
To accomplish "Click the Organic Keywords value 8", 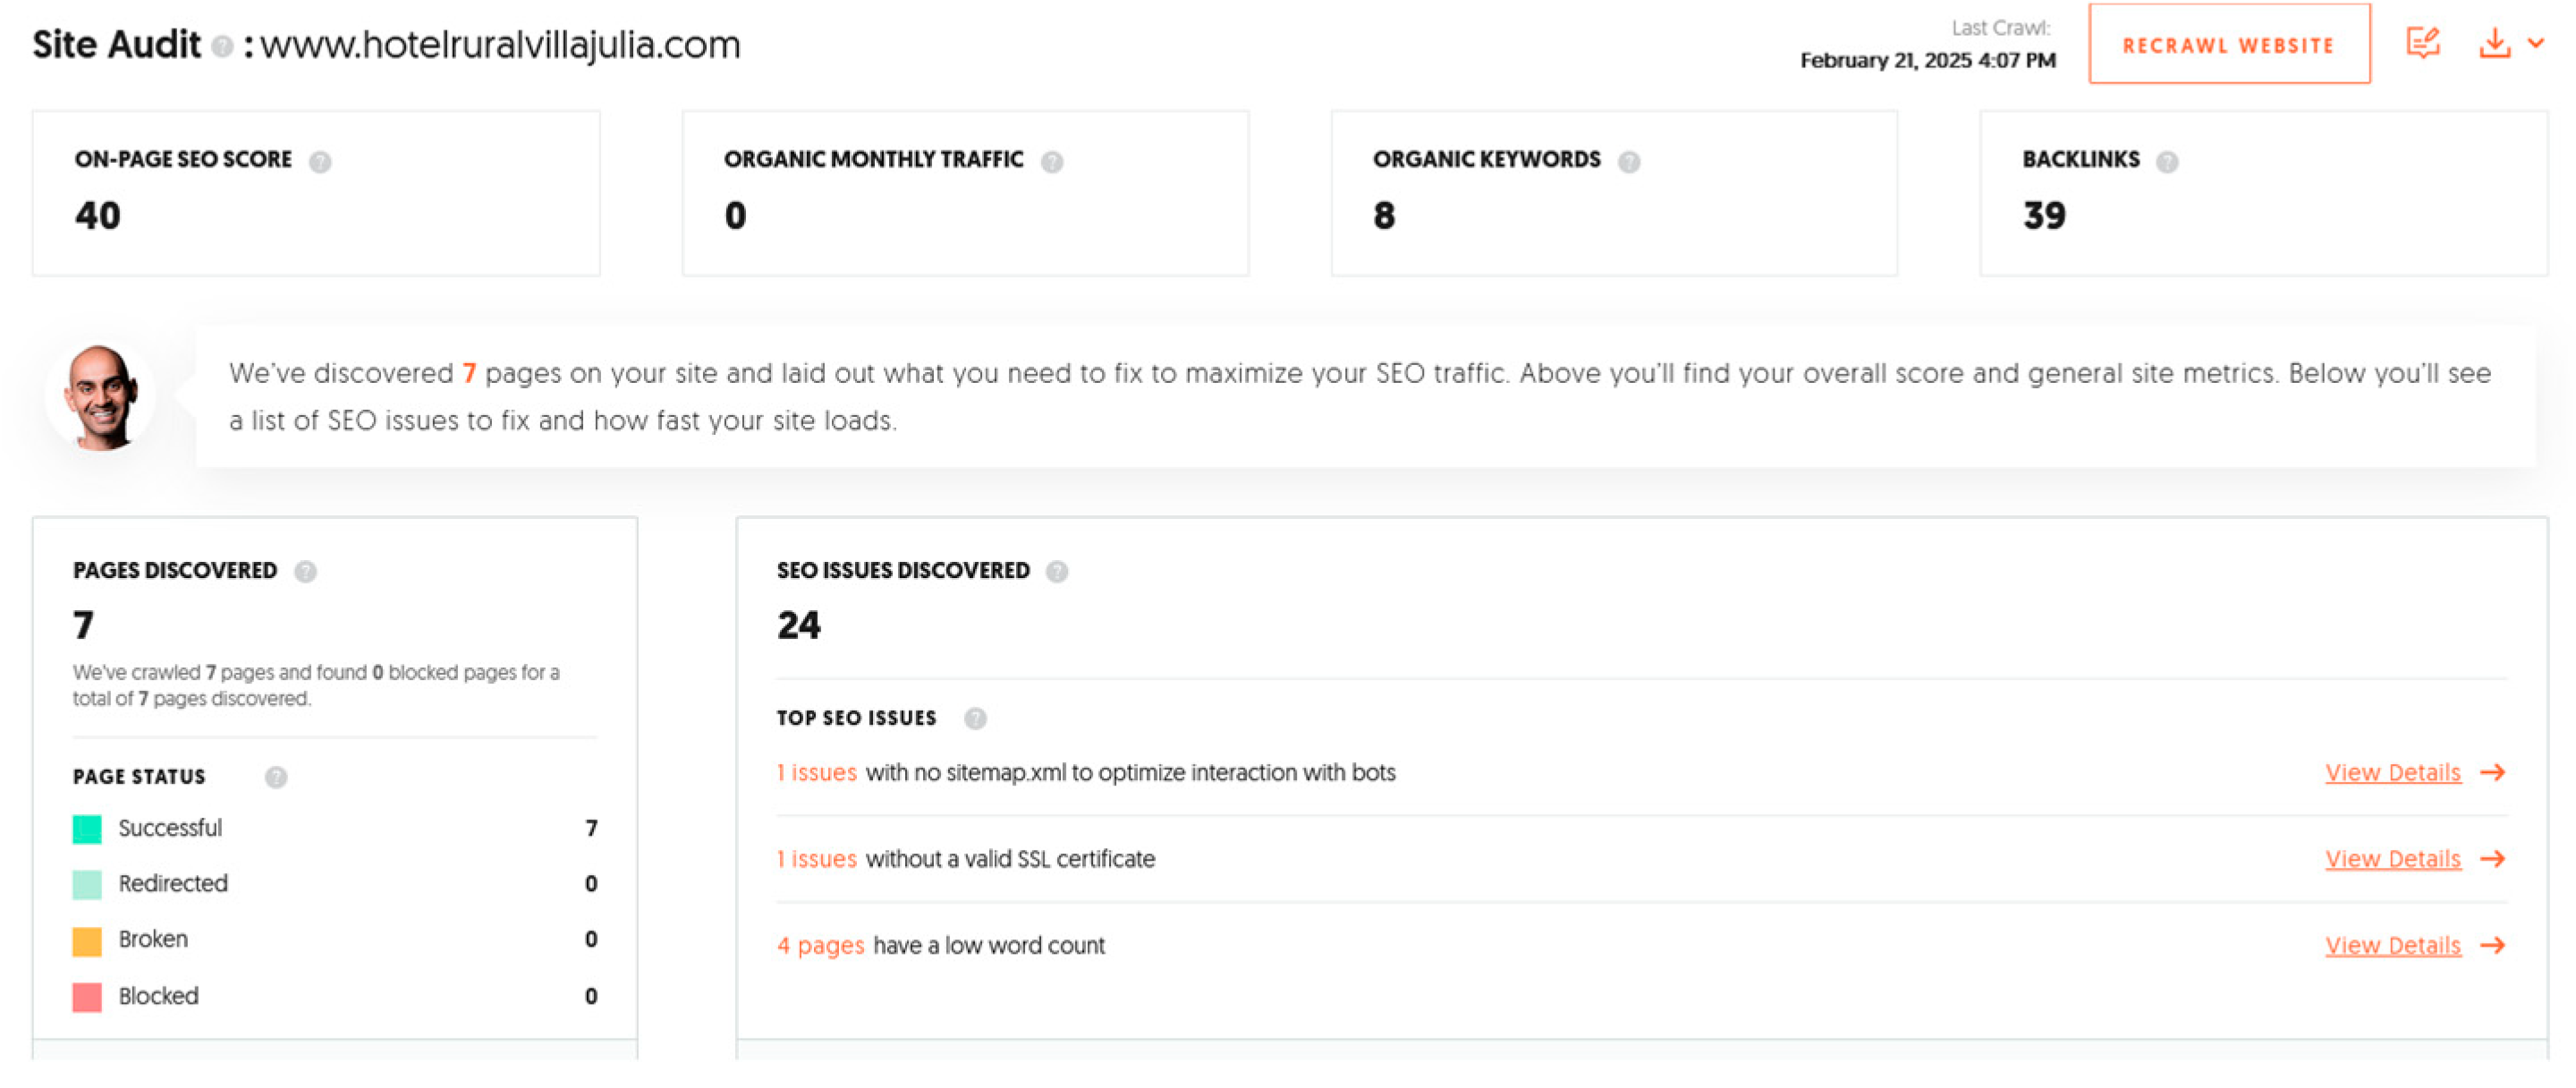I will pos(1383,215).
